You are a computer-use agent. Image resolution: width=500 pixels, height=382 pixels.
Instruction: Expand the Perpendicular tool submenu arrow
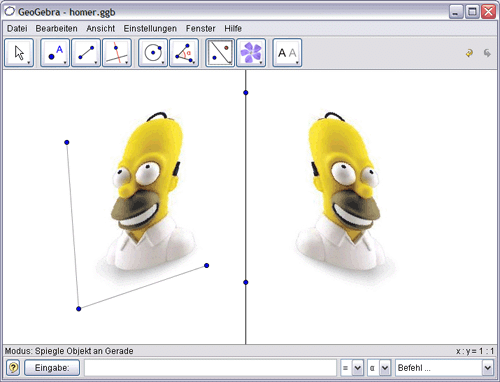(x=127, y=62)
